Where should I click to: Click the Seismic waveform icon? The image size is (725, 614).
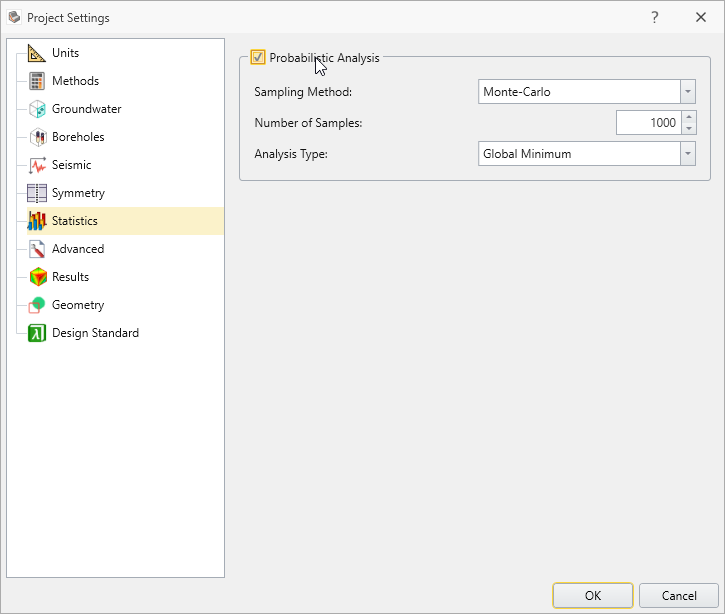pos(37,165)
